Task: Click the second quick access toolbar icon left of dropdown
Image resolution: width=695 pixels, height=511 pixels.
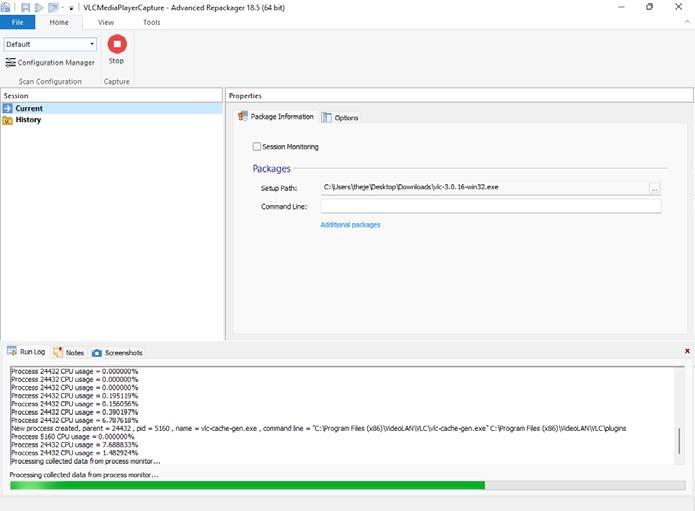Action: [x=54, y=8]
